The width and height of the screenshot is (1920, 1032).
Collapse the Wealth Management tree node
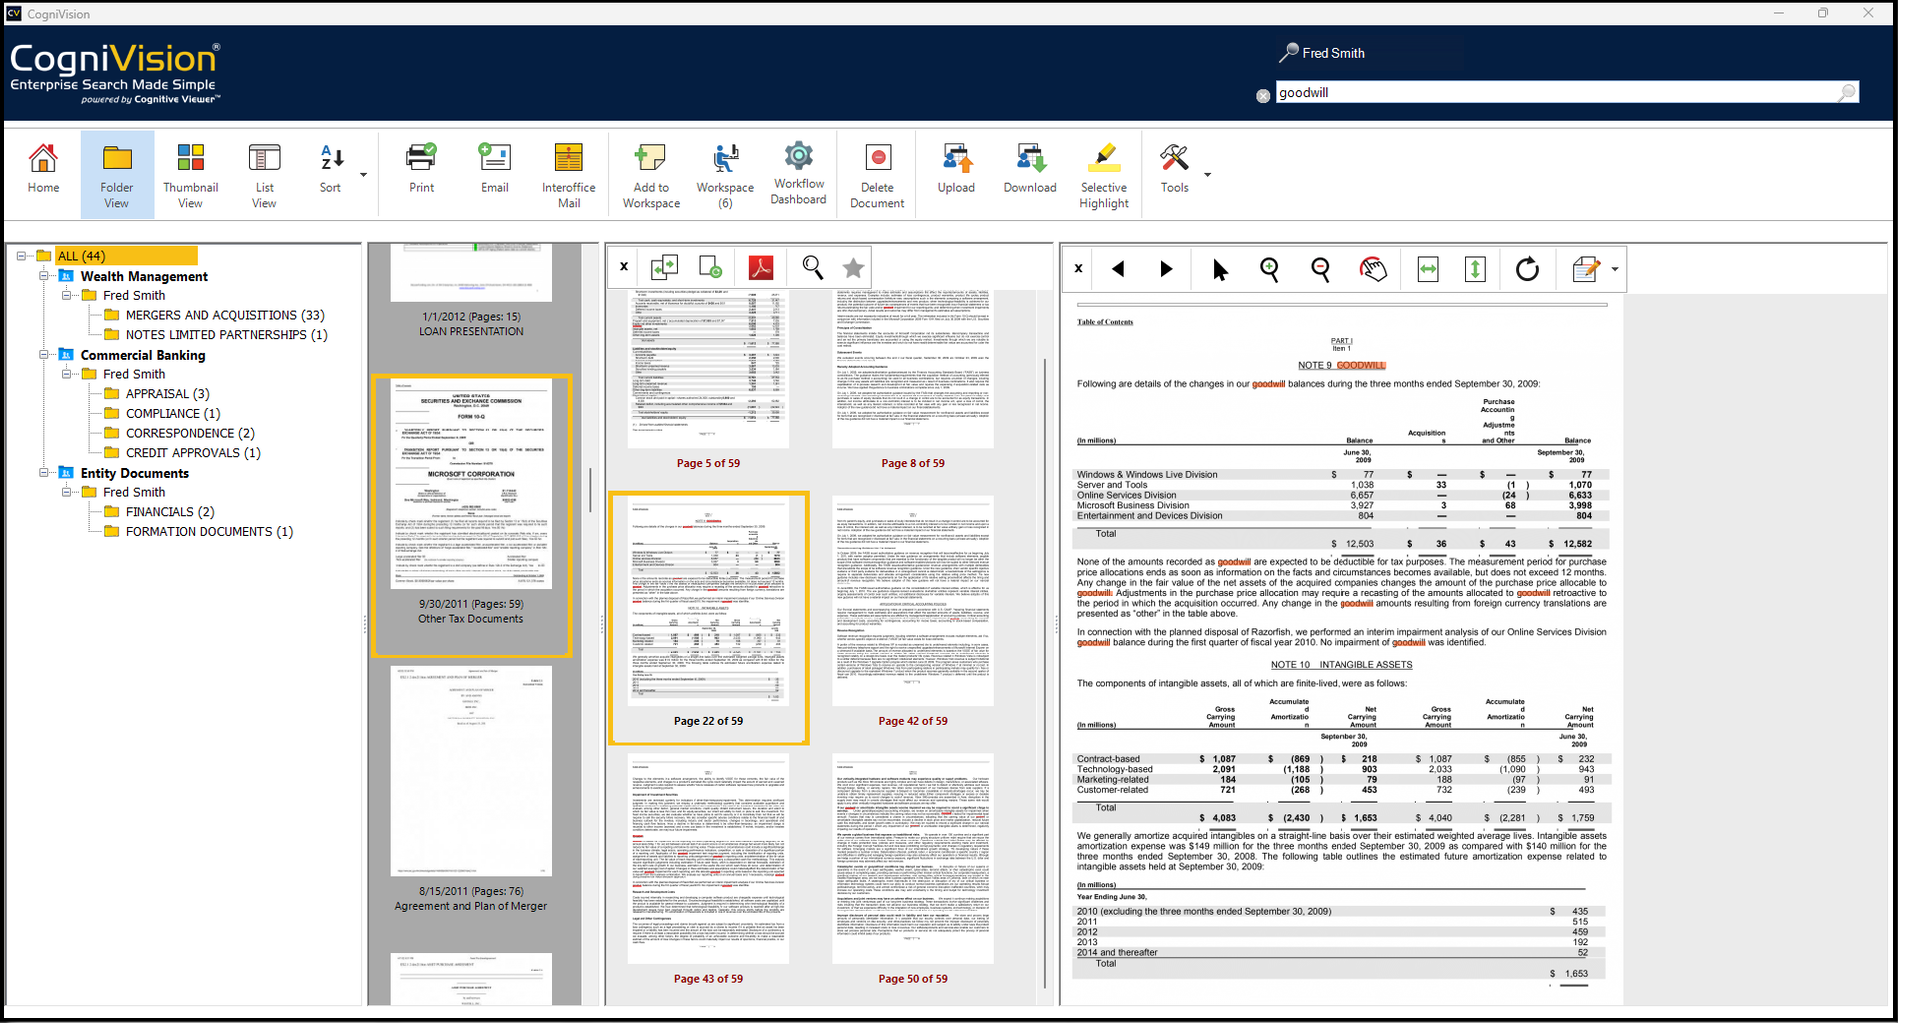pyautogui.click(x=44, y=276)
